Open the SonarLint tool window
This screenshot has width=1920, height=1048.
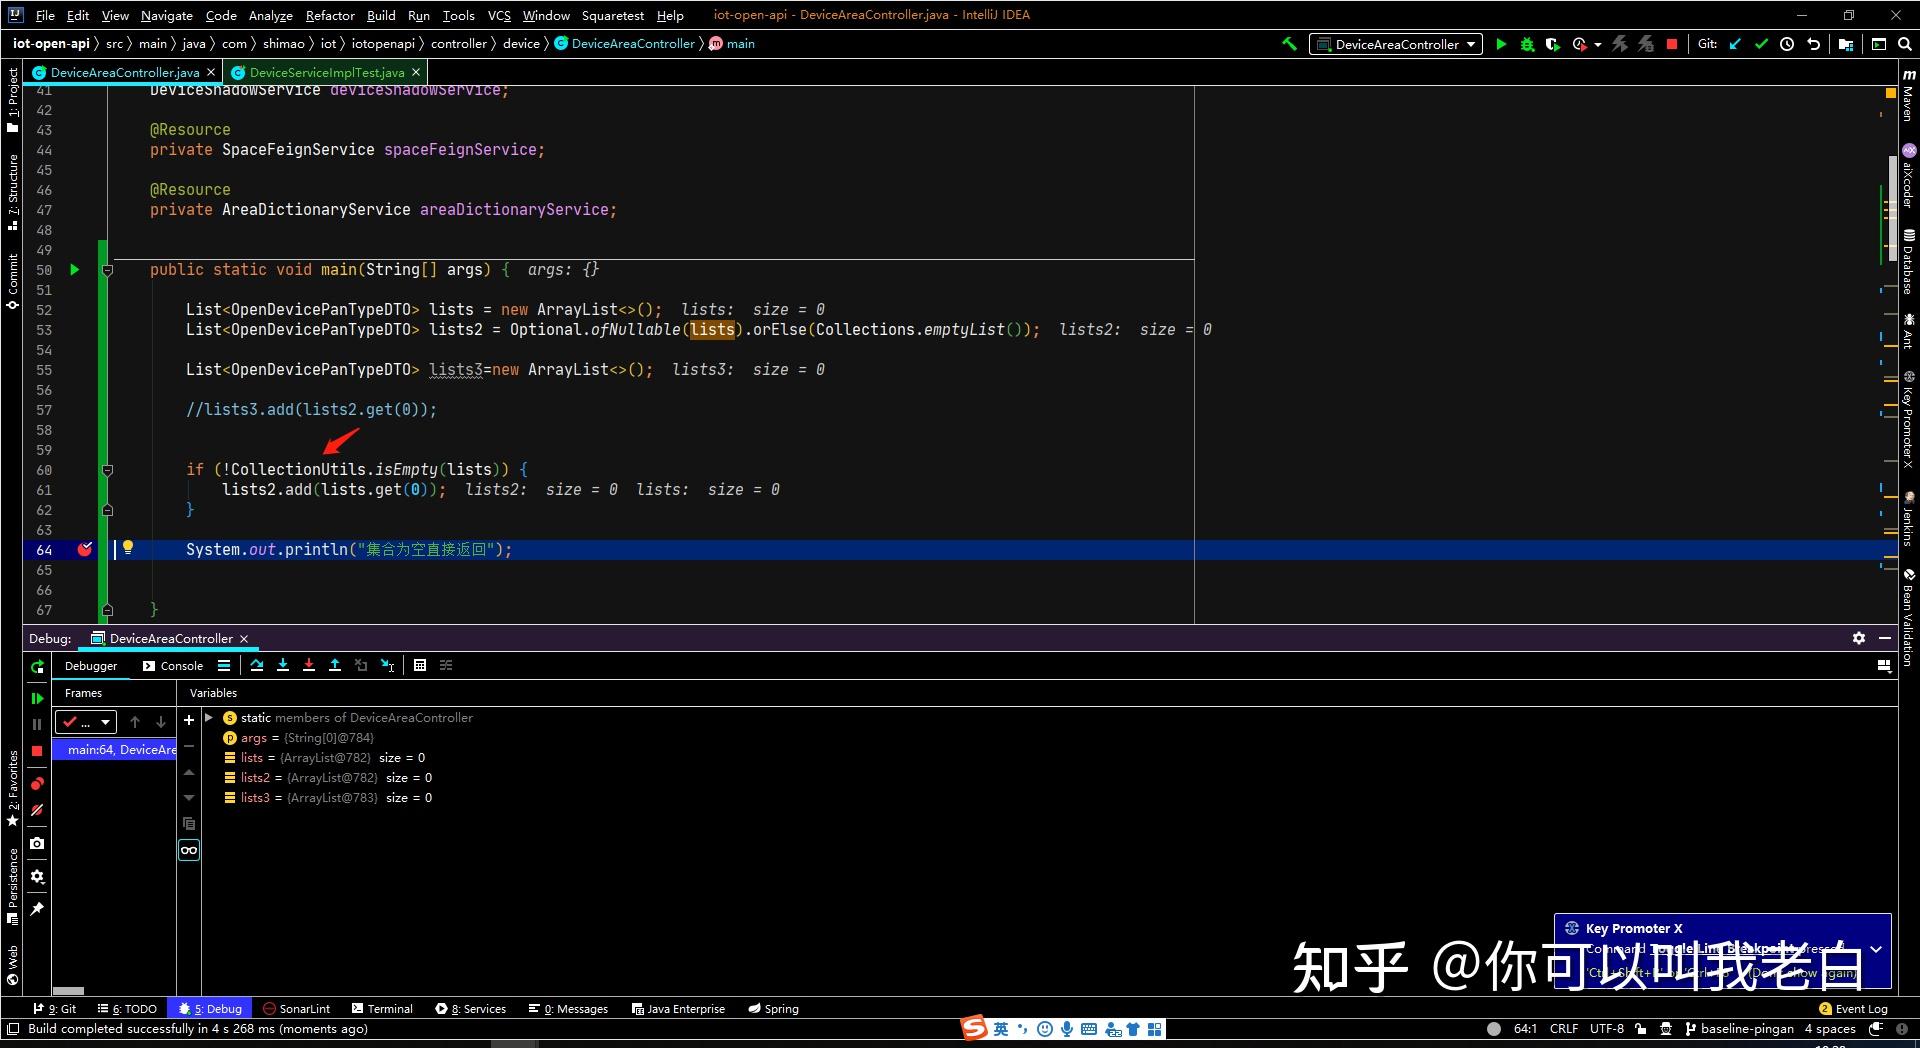coord(296,1008)
